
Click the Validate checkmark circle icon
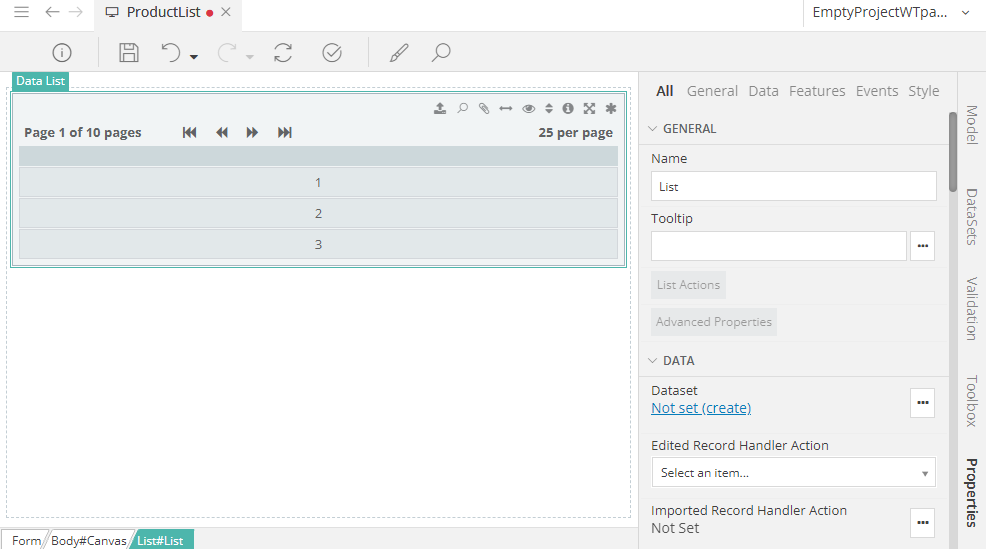pyautogui.click(x=332, y=53)
